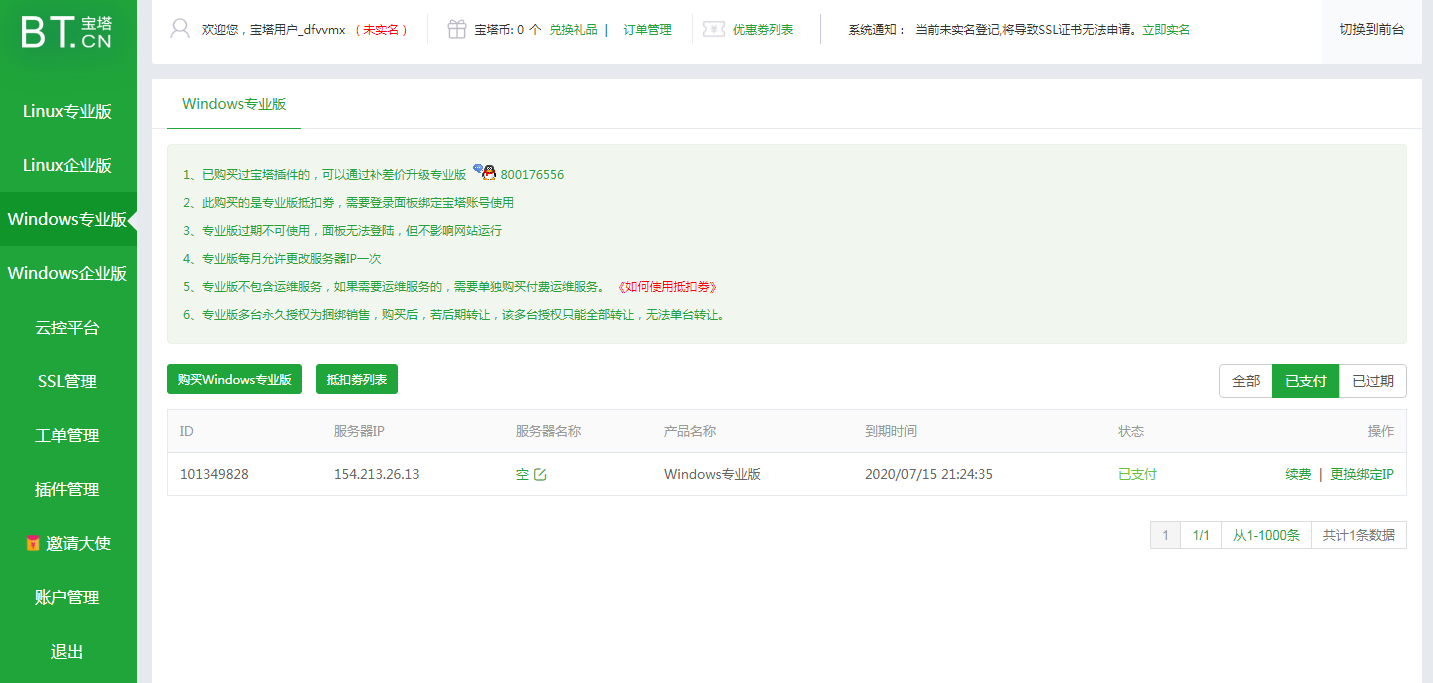This screenshot has width=1433, height=683.
Task: Click 更换绑定IP for order 101349828
Action: point(1362,474)
